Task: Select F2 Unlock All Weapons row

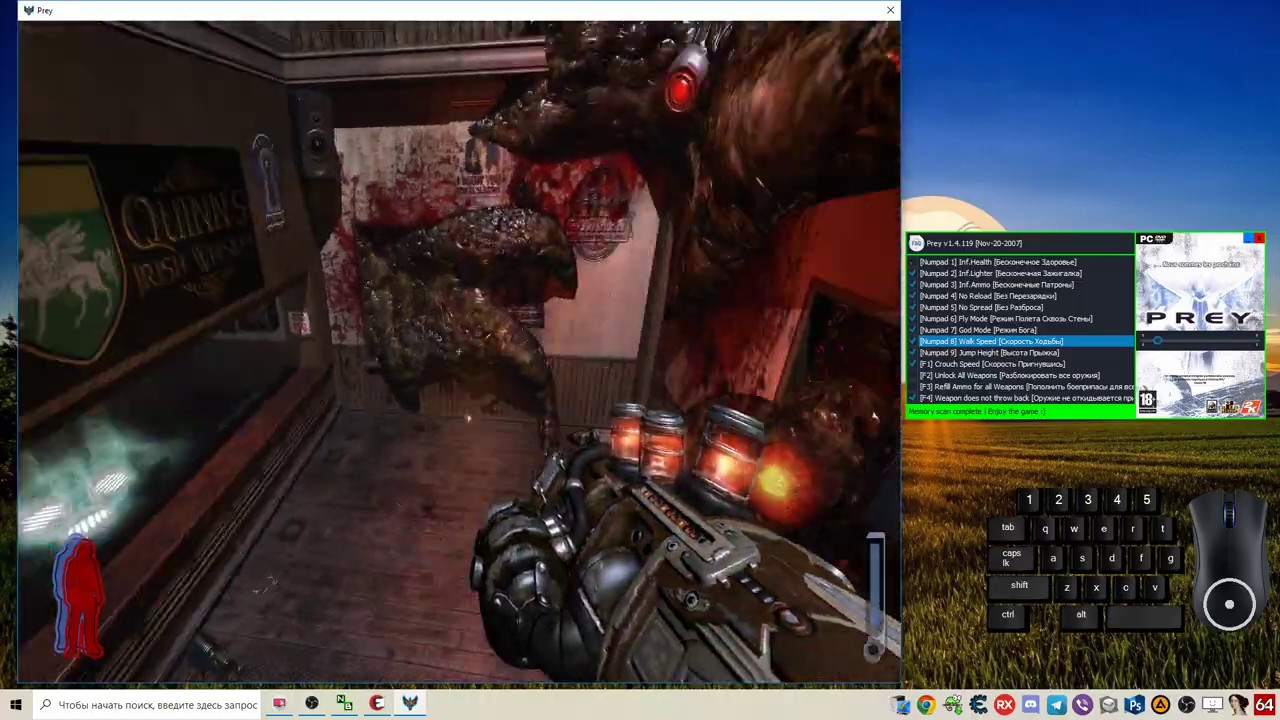Action: pyautogui.click(x=1020, y=375)
